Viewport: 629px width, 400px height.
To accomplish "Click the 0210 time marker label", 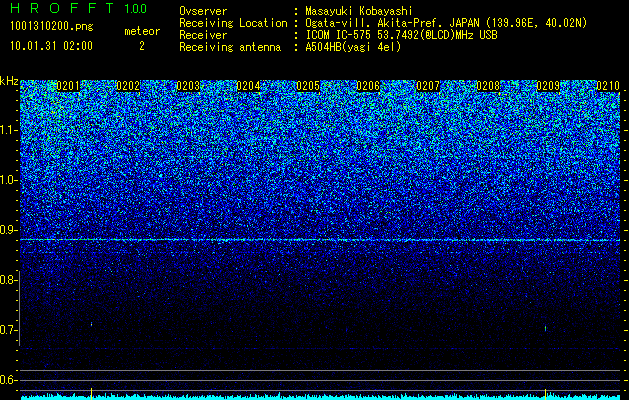I will pos(608,86).
